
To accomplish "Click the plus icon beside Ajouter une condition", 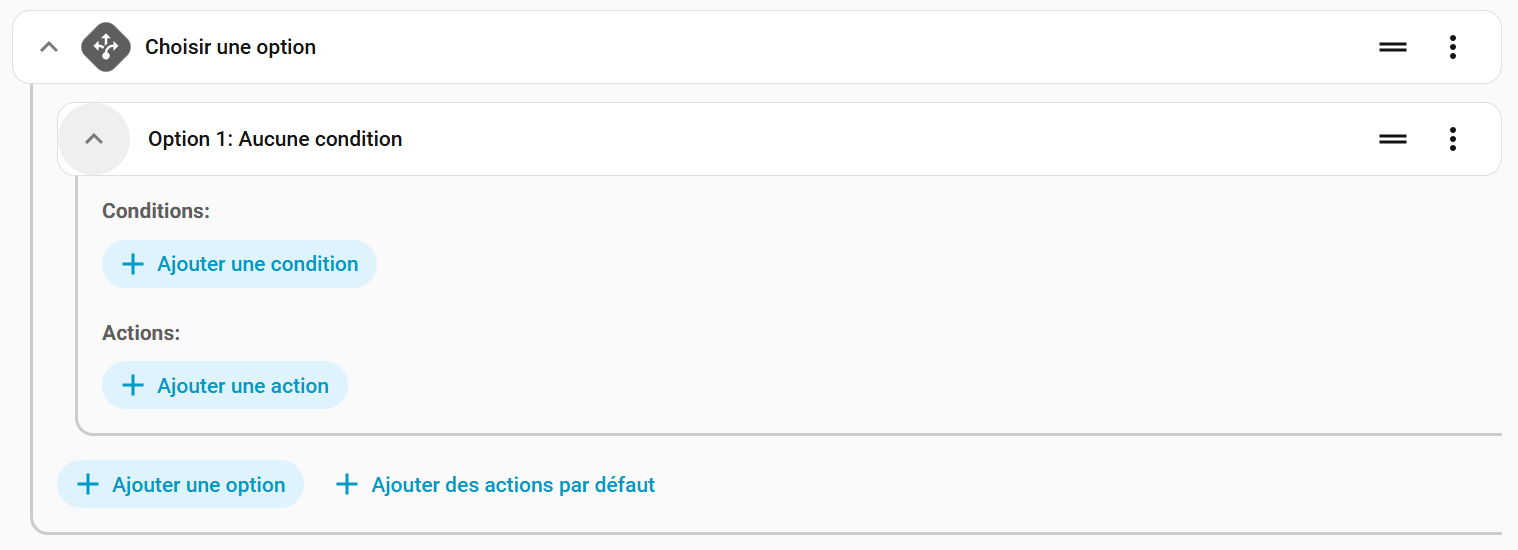I will [132, 264].
